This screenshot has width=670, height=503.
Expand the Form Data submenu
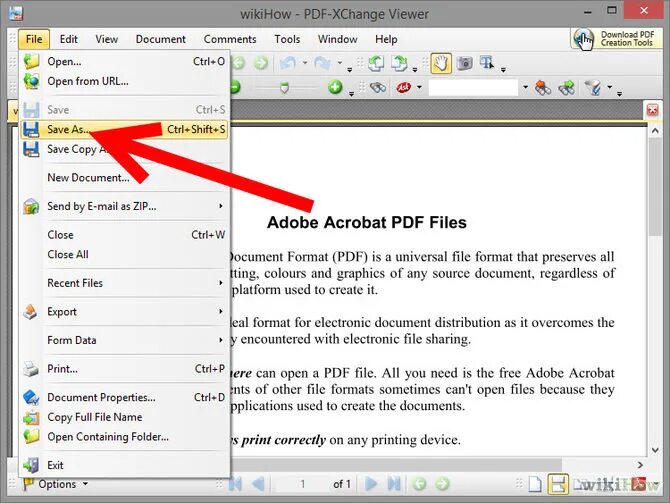[x=124, y=341]
